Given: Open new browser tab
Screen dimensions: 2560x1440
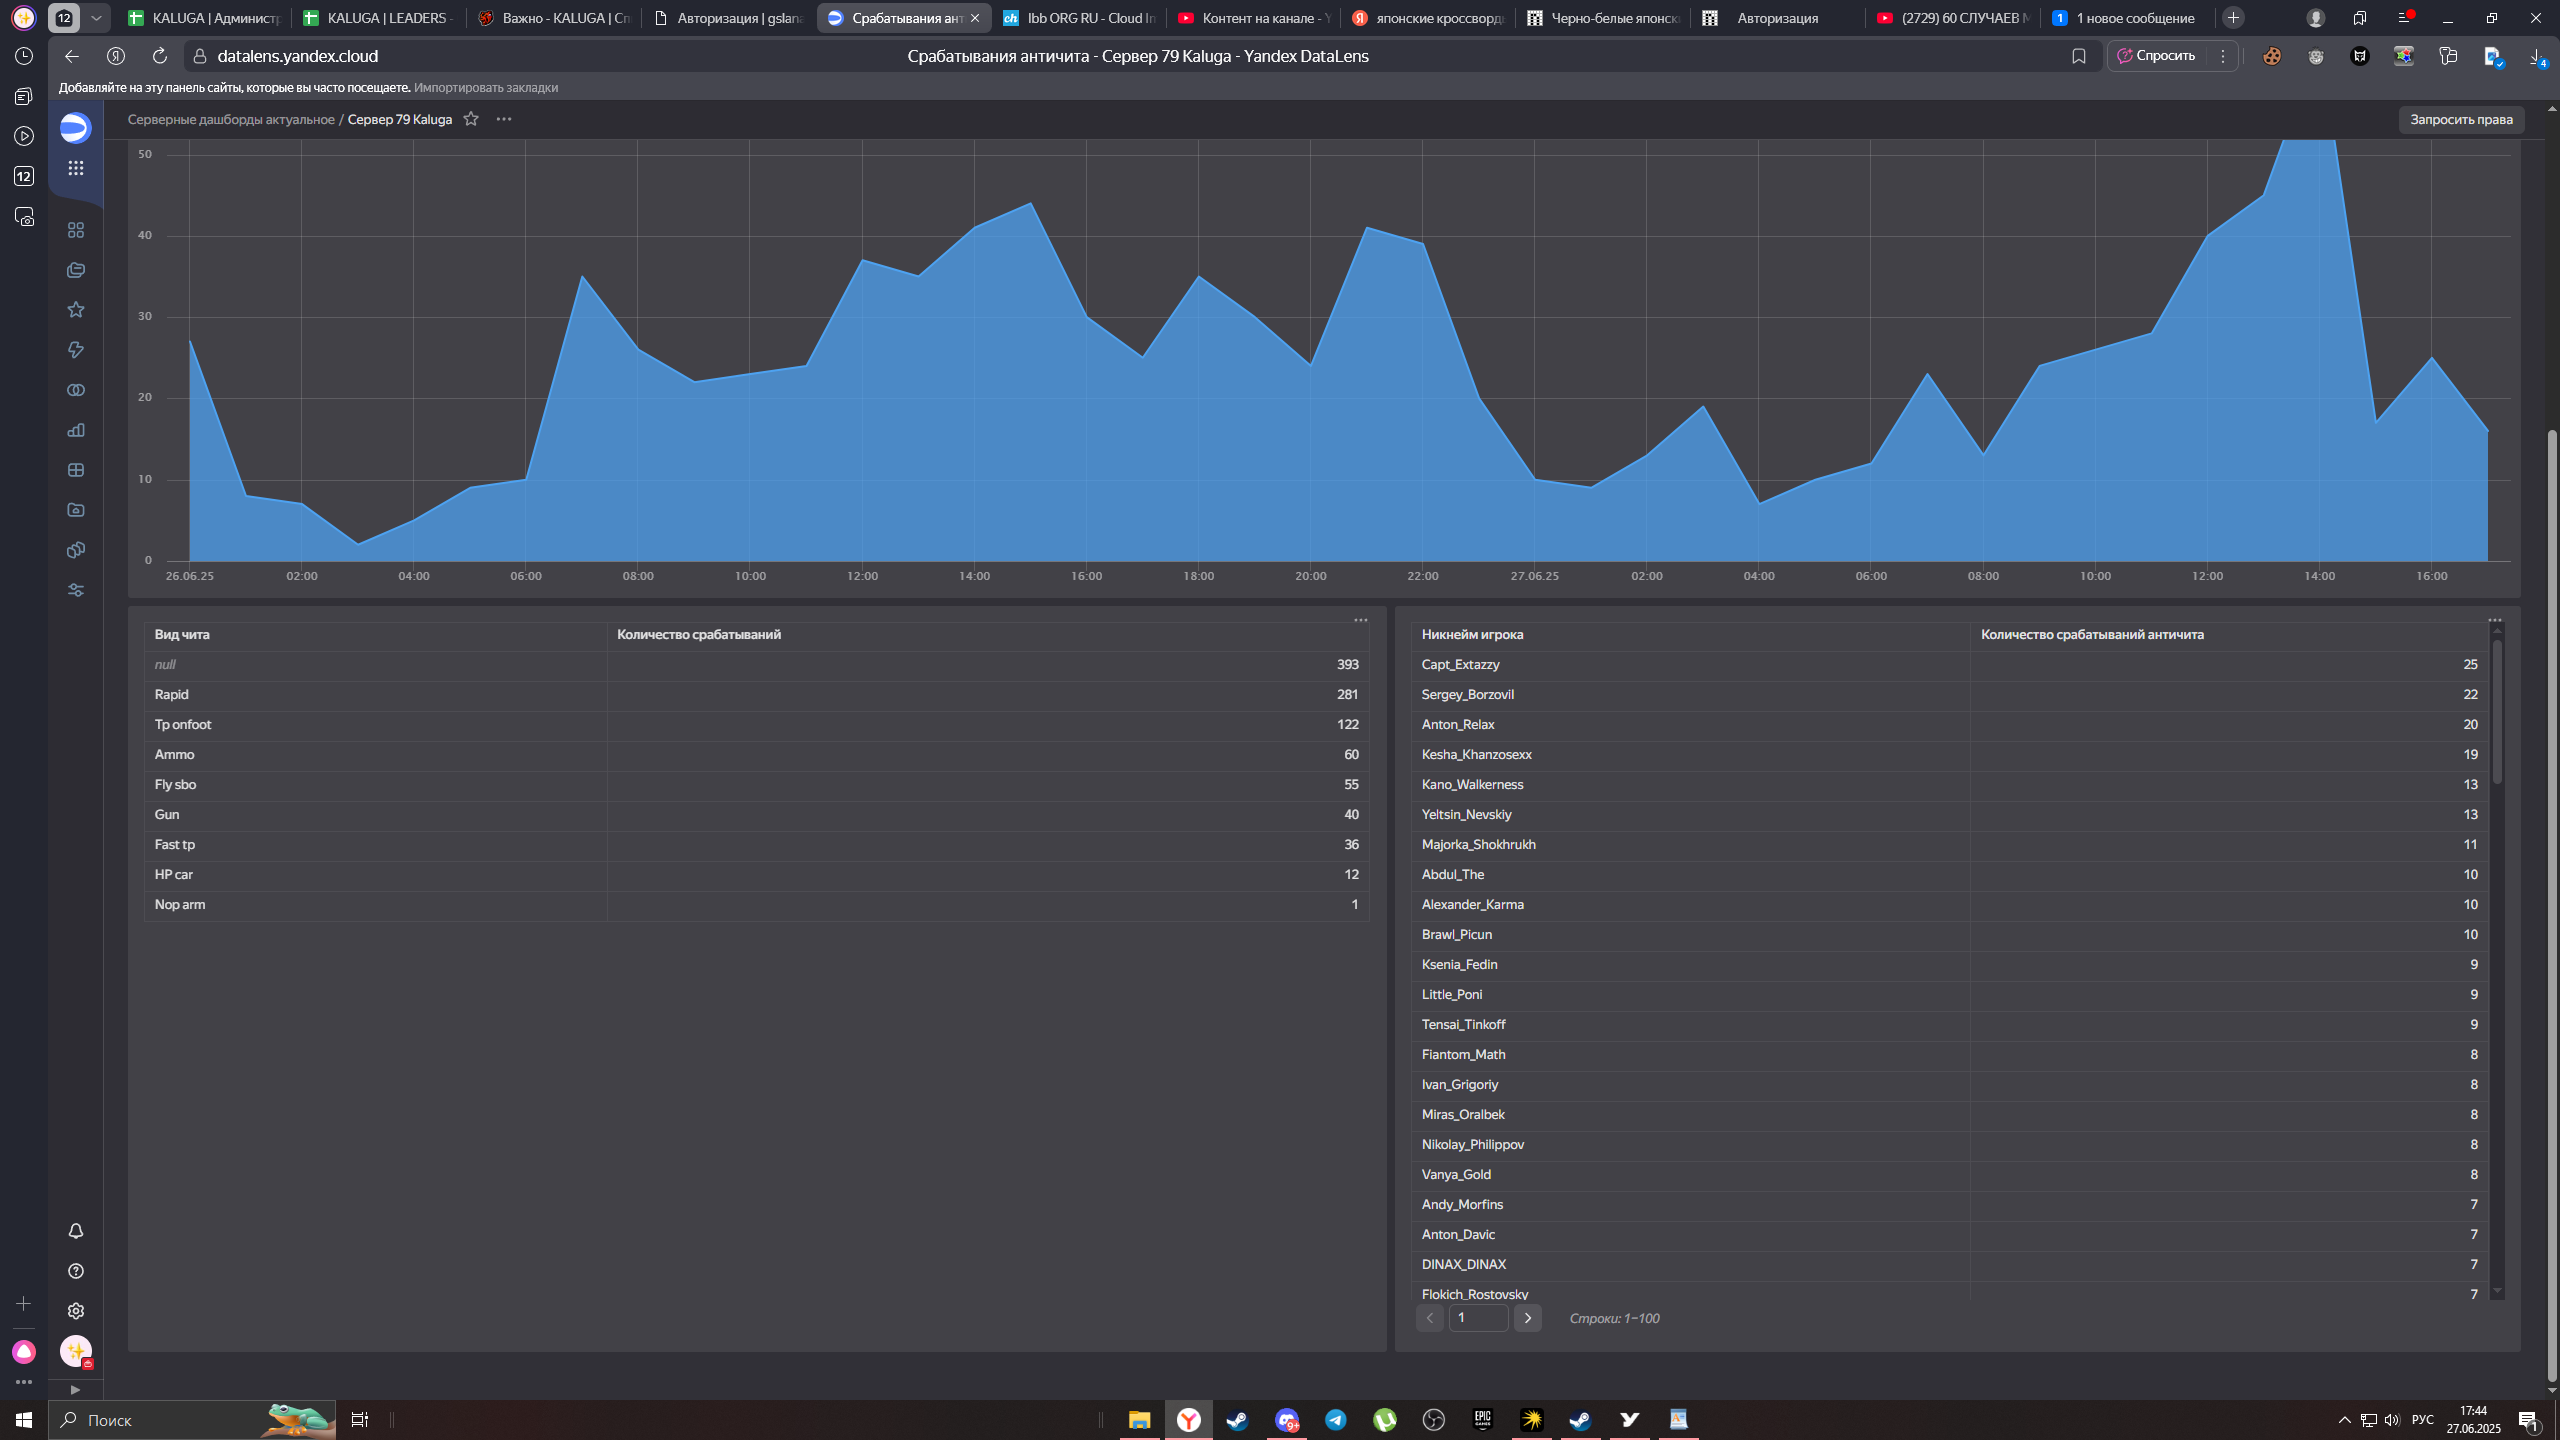Looking at the screenshot, I should click(2233, 18).
